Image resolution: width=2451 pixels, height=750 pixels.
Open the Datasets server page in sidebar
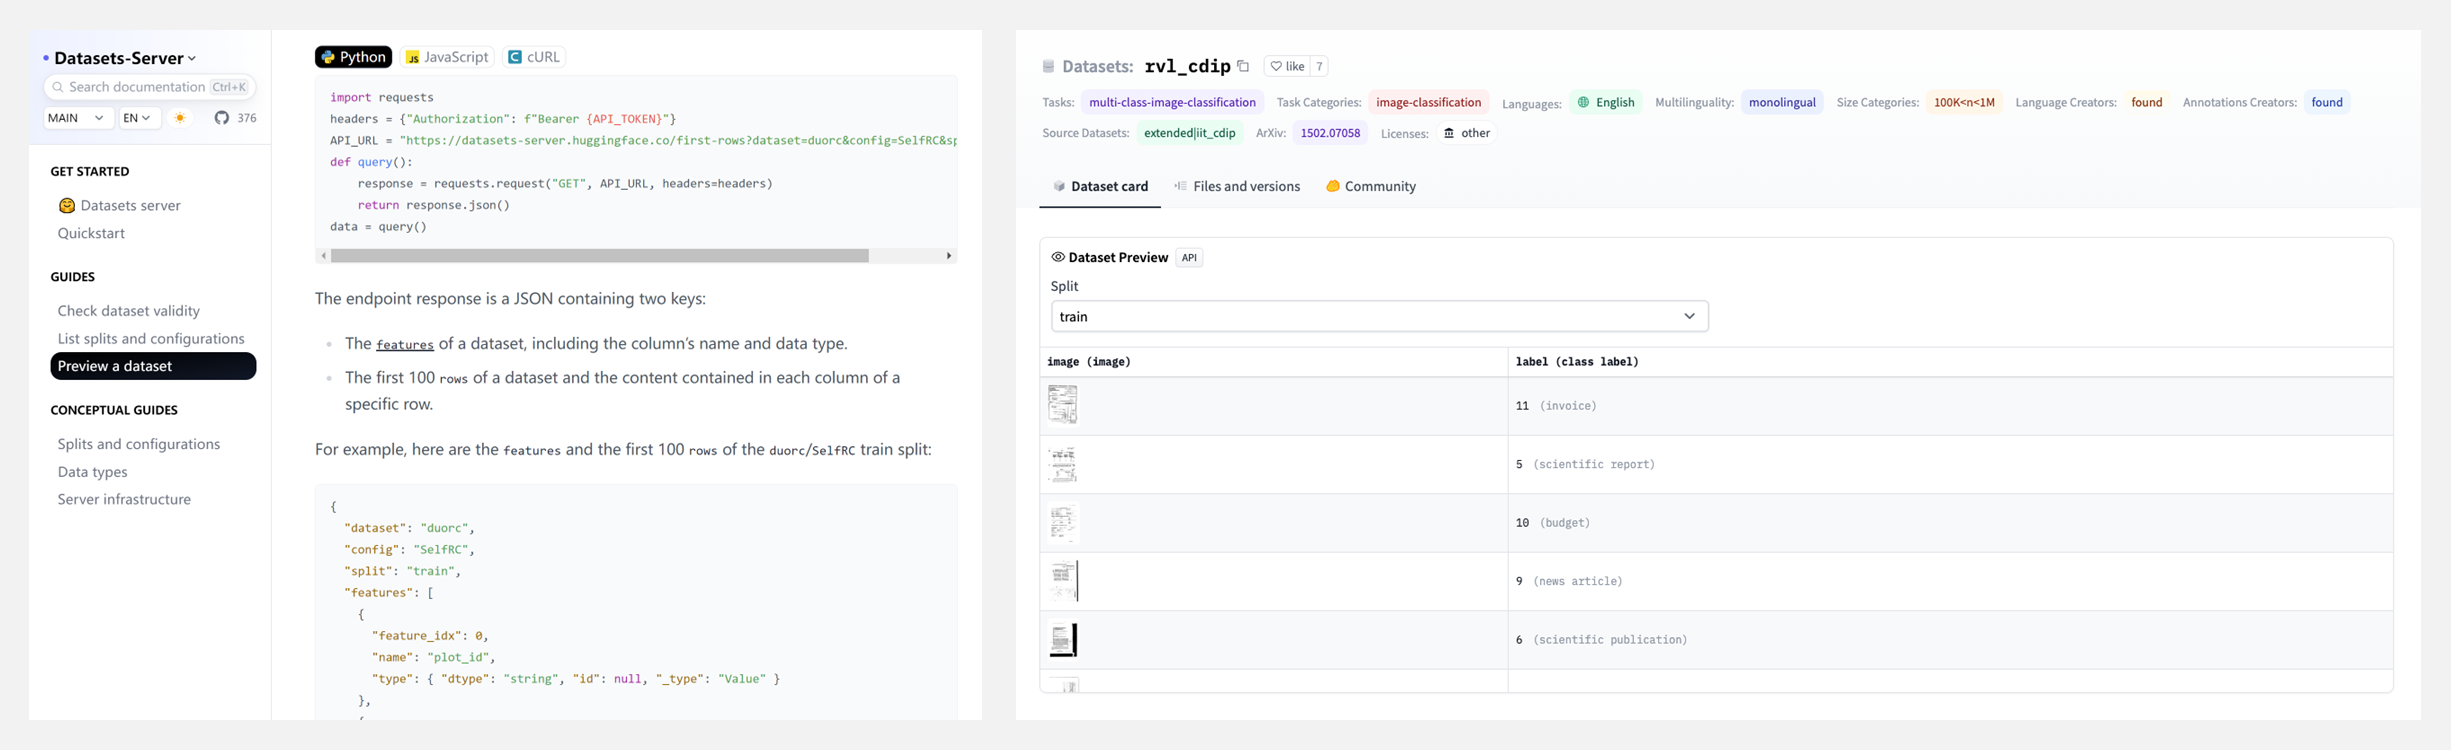coord(119,205)
